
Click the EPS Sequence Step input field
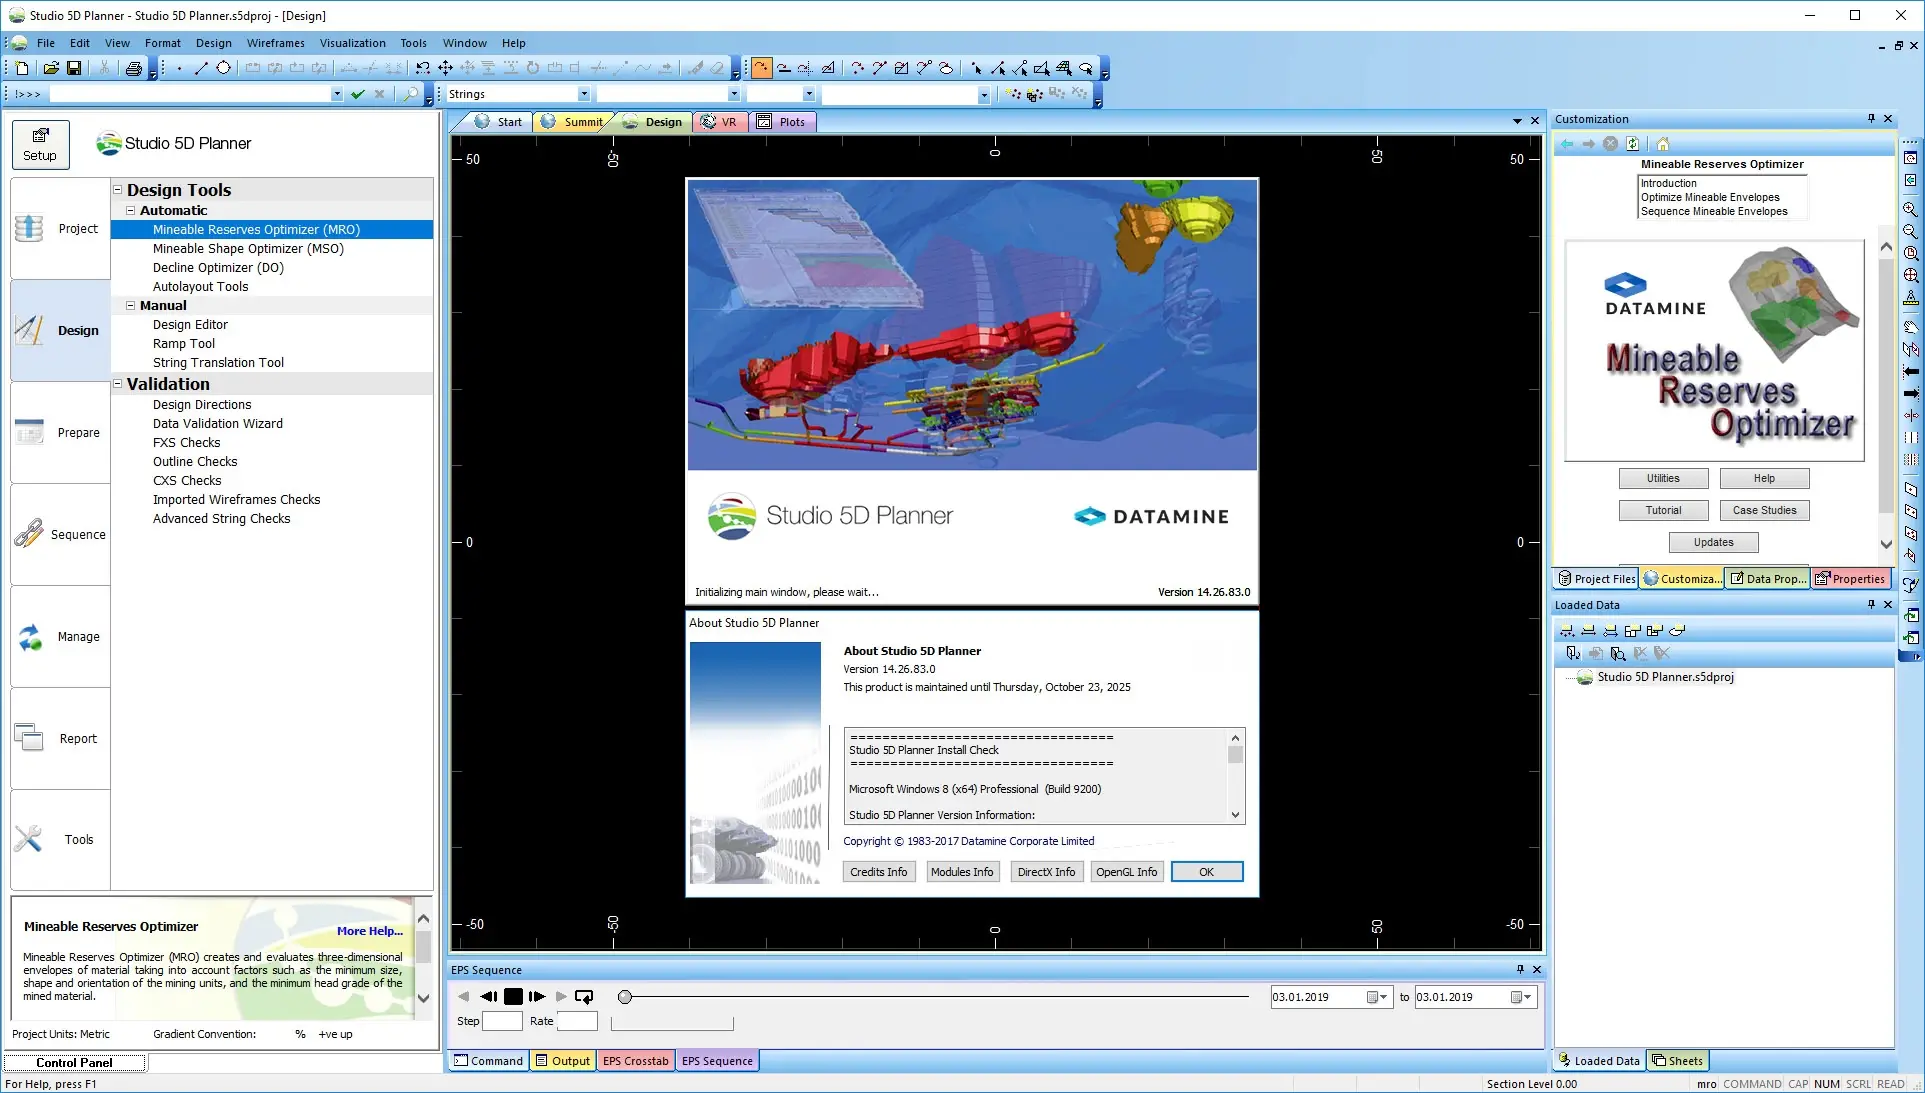502,1021
